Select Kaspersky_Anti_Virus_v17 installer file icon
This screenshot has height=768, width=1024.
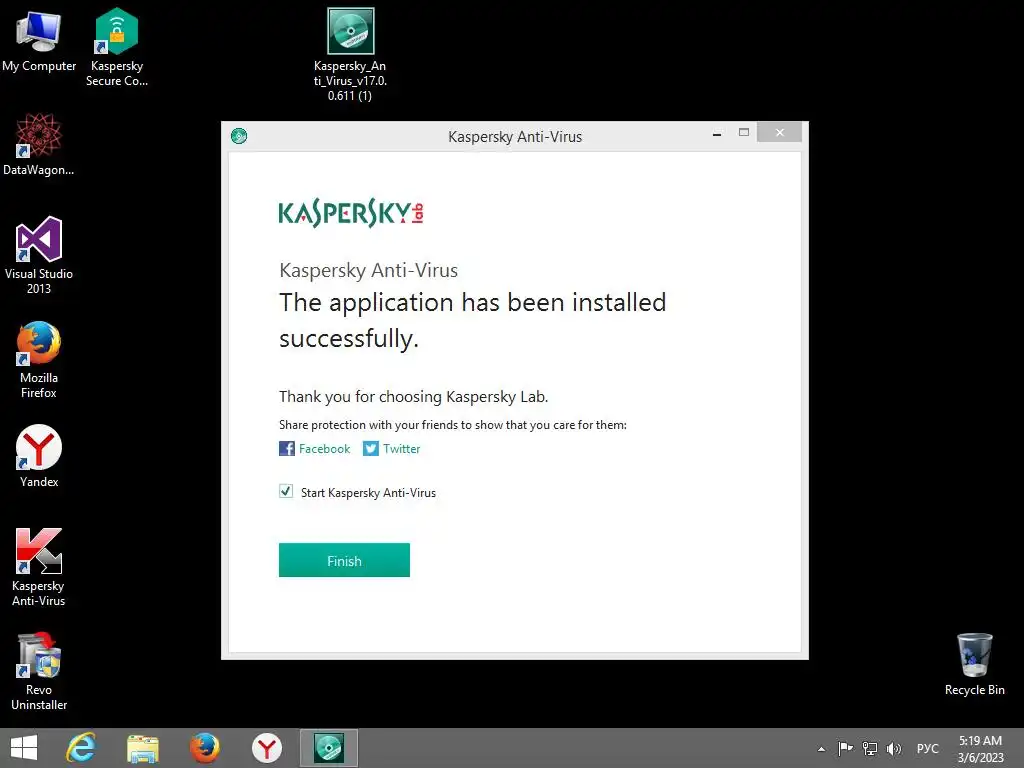[350, 55]
